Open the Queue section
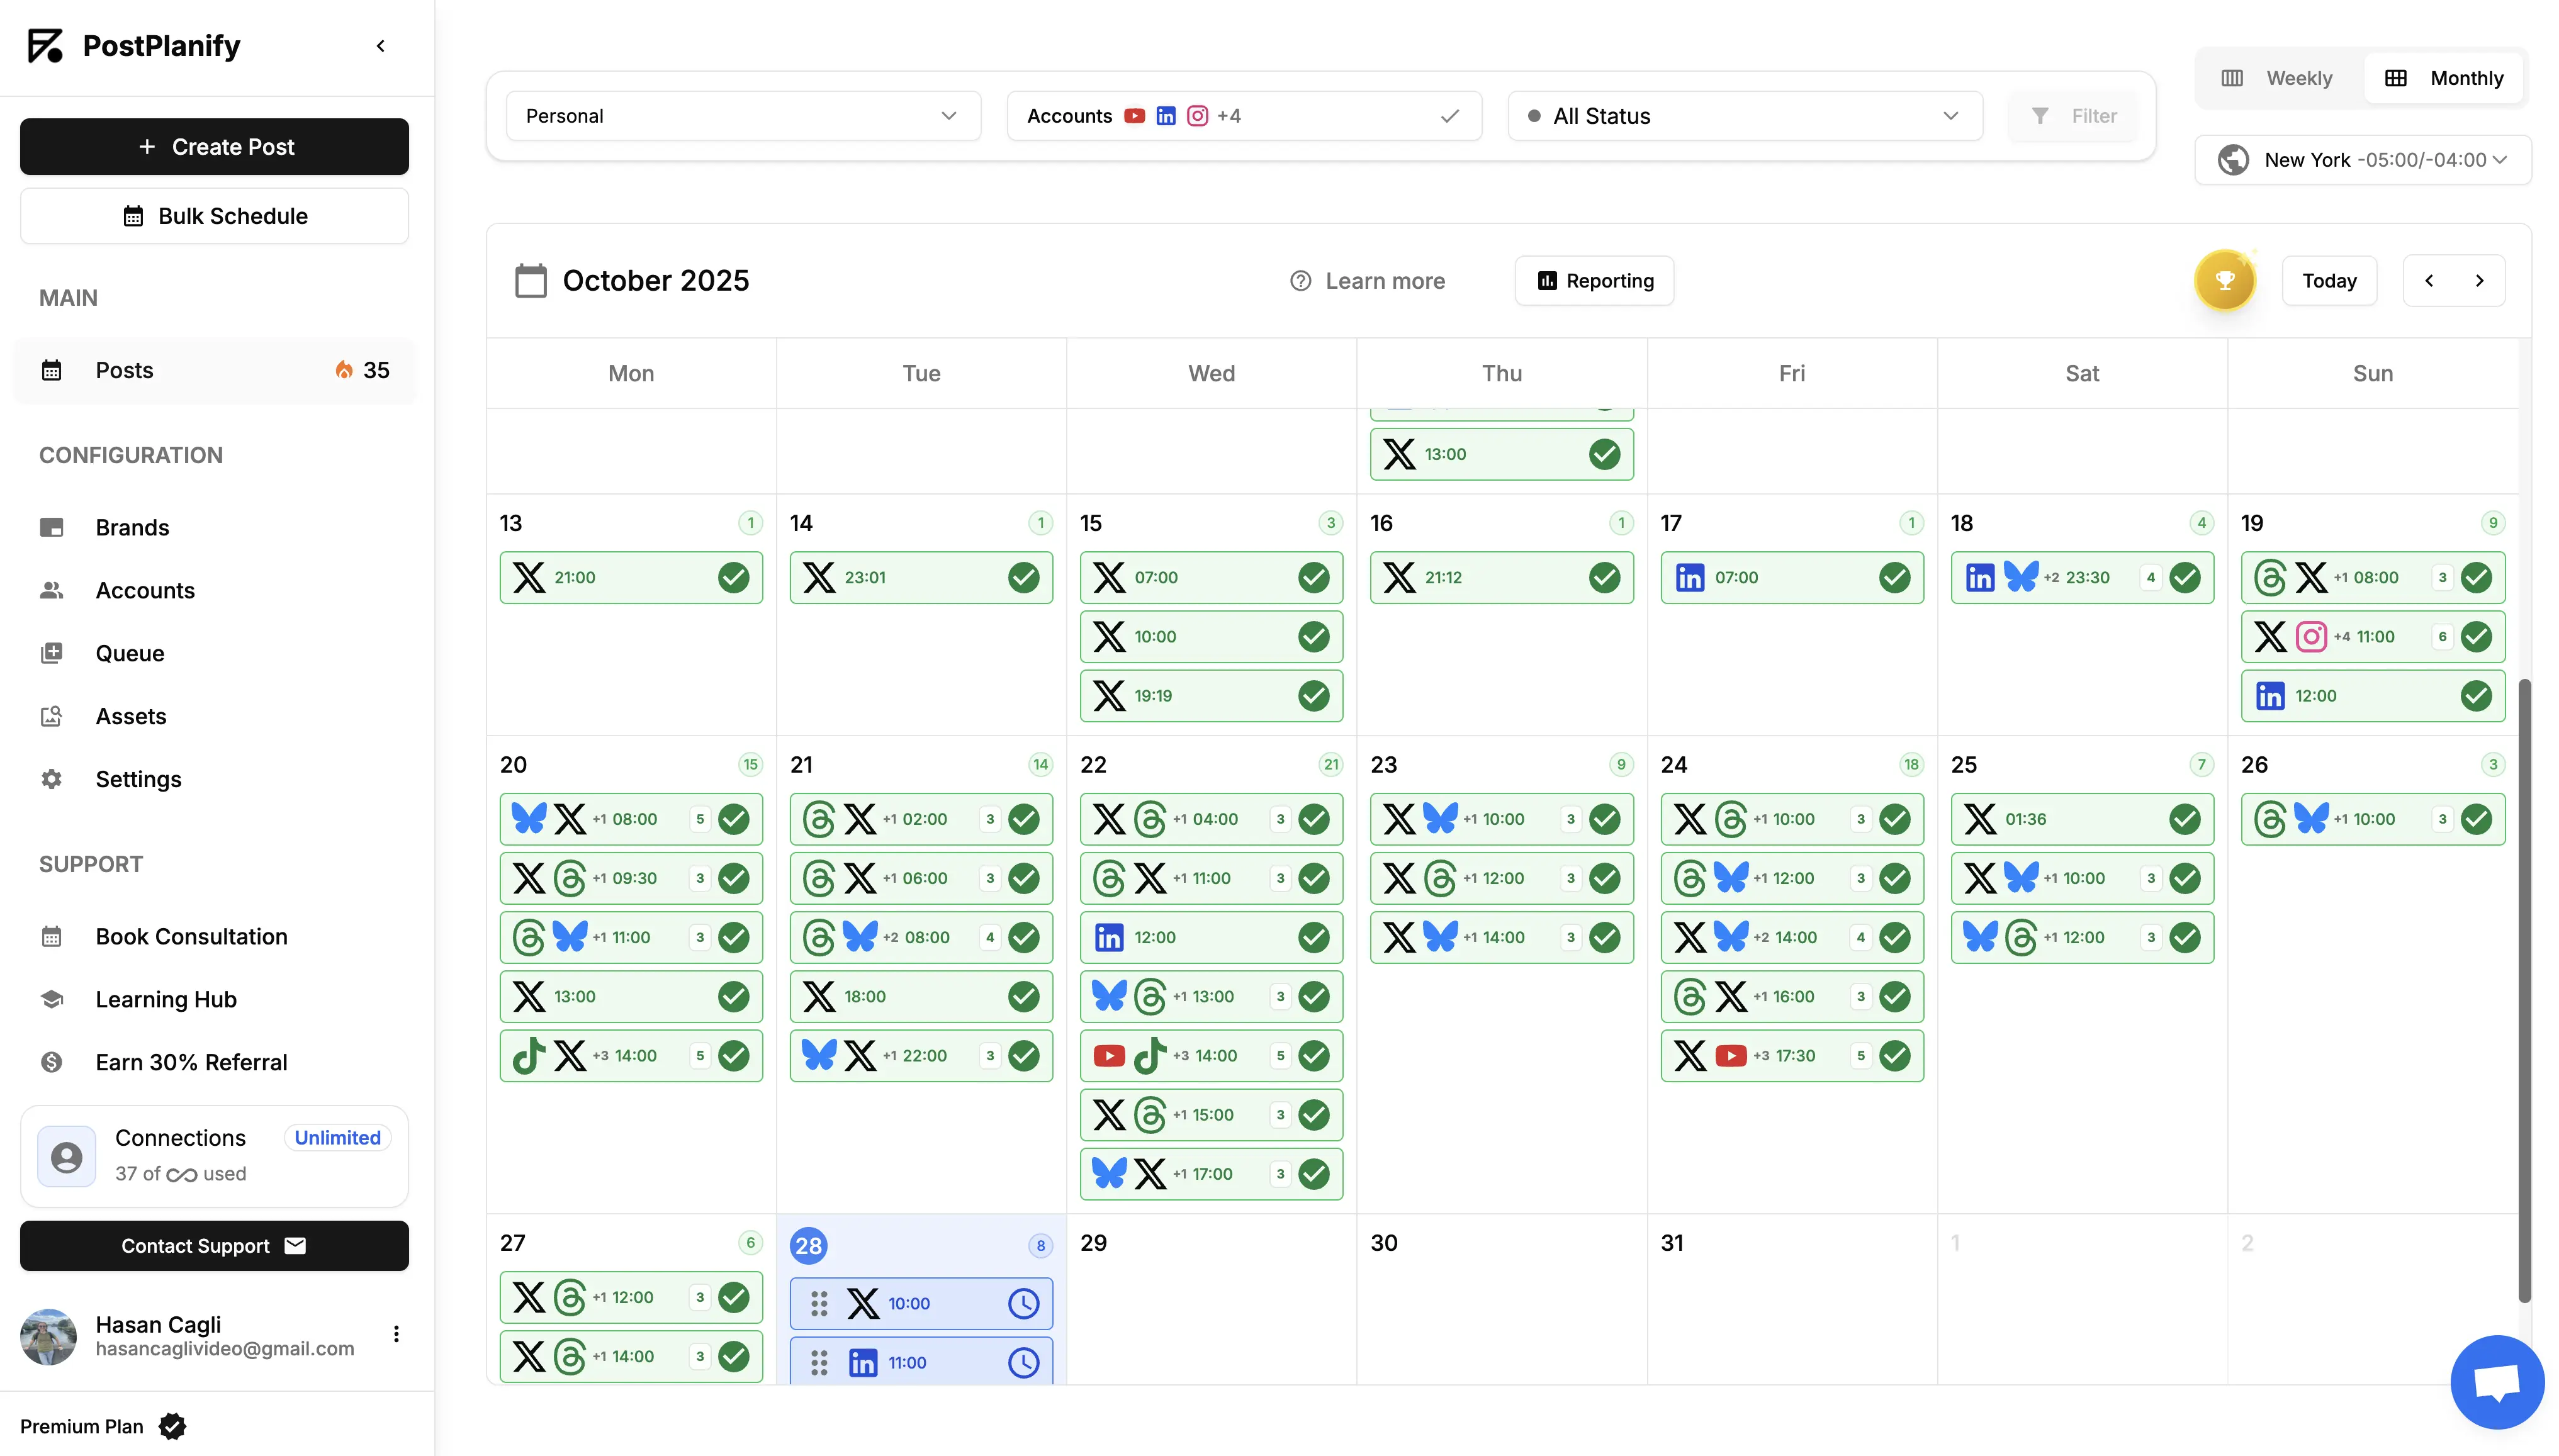The image size is (2559, 1456). [129, 653]
